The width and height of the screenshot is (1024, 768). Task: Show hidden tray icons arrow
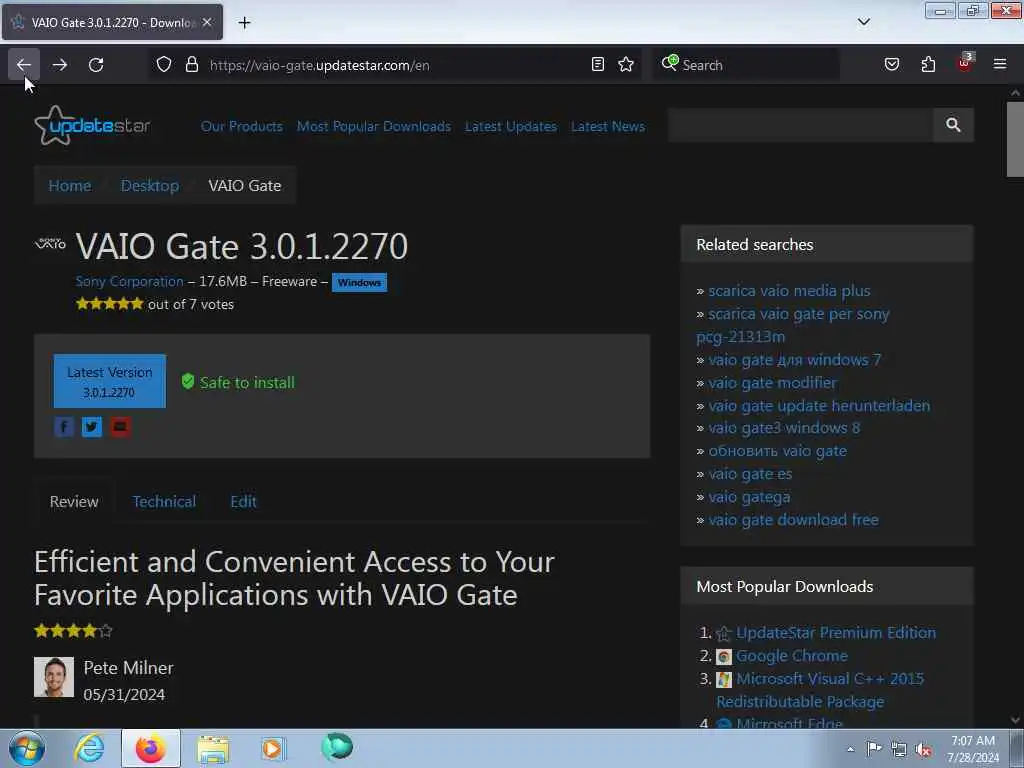coord(850,749)
